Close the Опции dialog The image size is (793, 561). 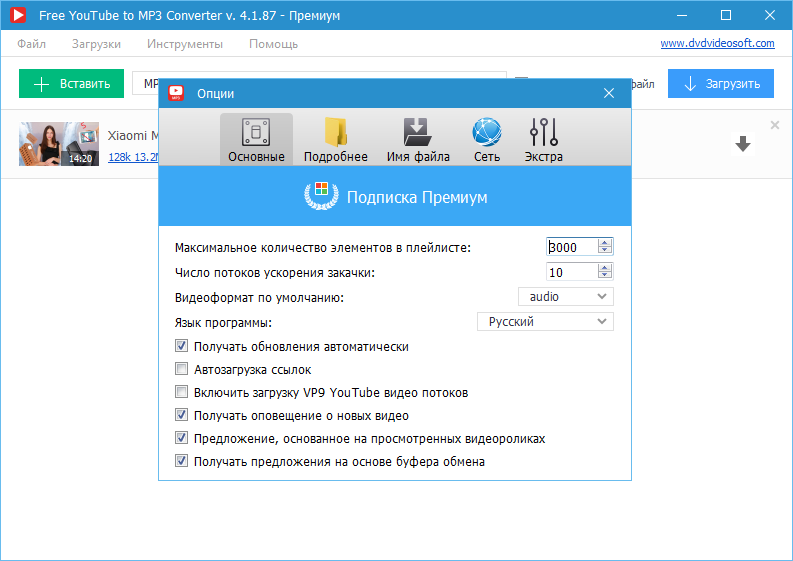[609, 93]
